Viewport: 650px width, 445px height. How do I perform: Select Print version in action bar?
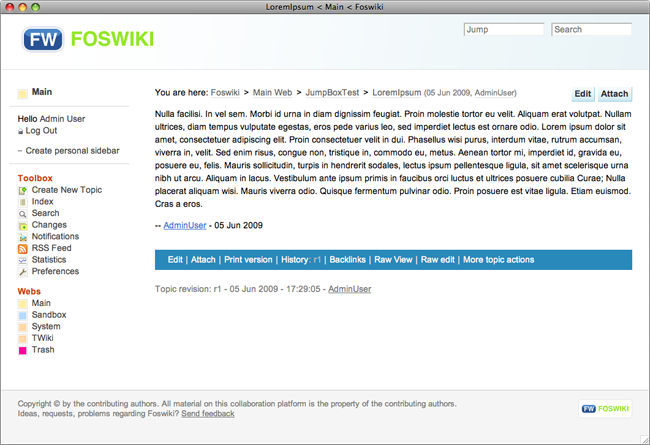point(248,260)
